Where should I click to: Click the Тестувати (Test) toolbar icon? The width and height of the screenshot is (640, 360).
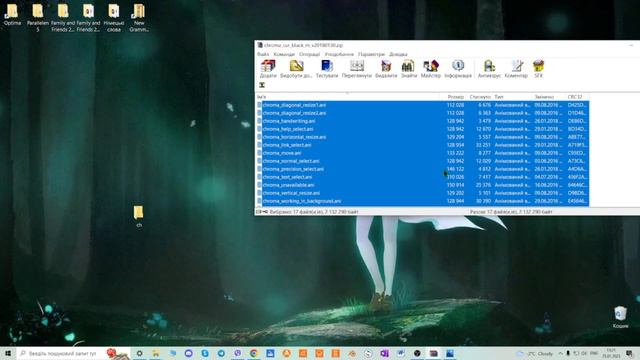coord(327,69)
